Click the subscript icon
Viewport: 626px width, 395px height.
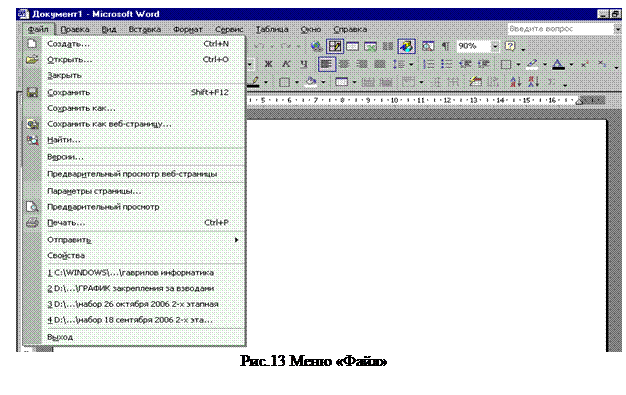(x=602, y=64)
